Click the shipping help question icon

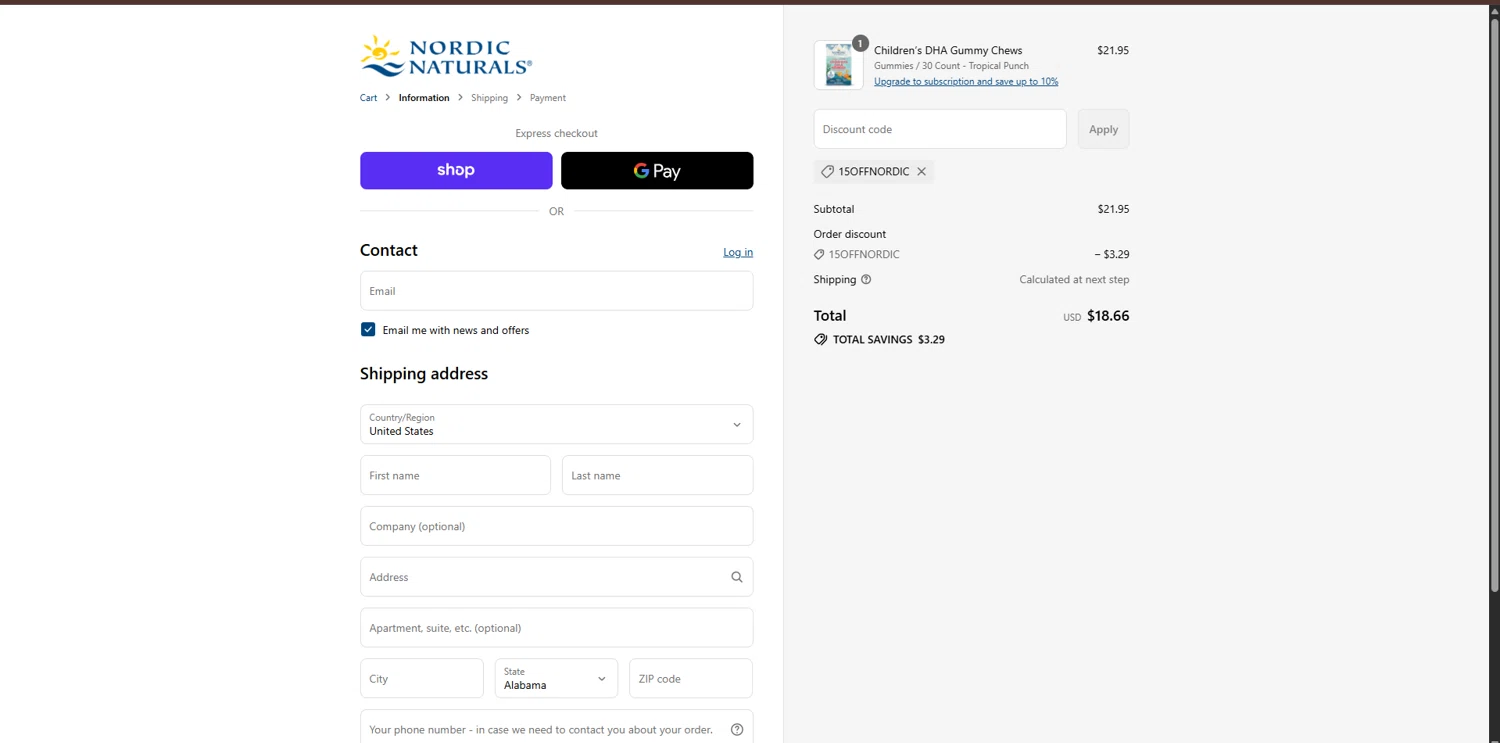coord(866,280)
